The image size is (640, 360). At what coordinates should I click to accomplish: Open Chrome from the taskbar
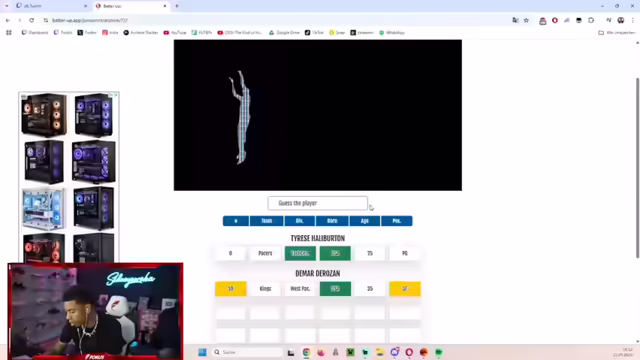point(306,352)
